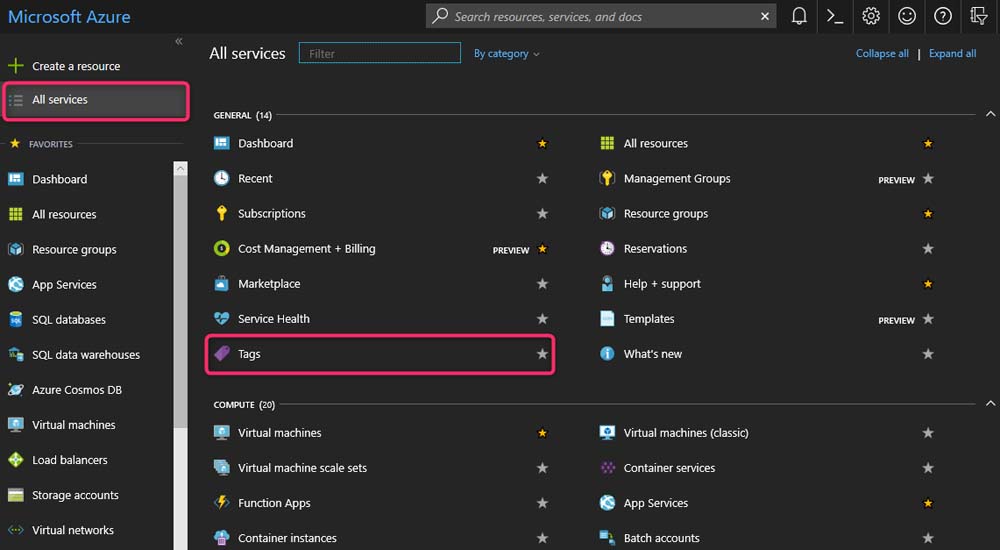
Task: Open the directory and subscription filter icon
Action: 979,16
